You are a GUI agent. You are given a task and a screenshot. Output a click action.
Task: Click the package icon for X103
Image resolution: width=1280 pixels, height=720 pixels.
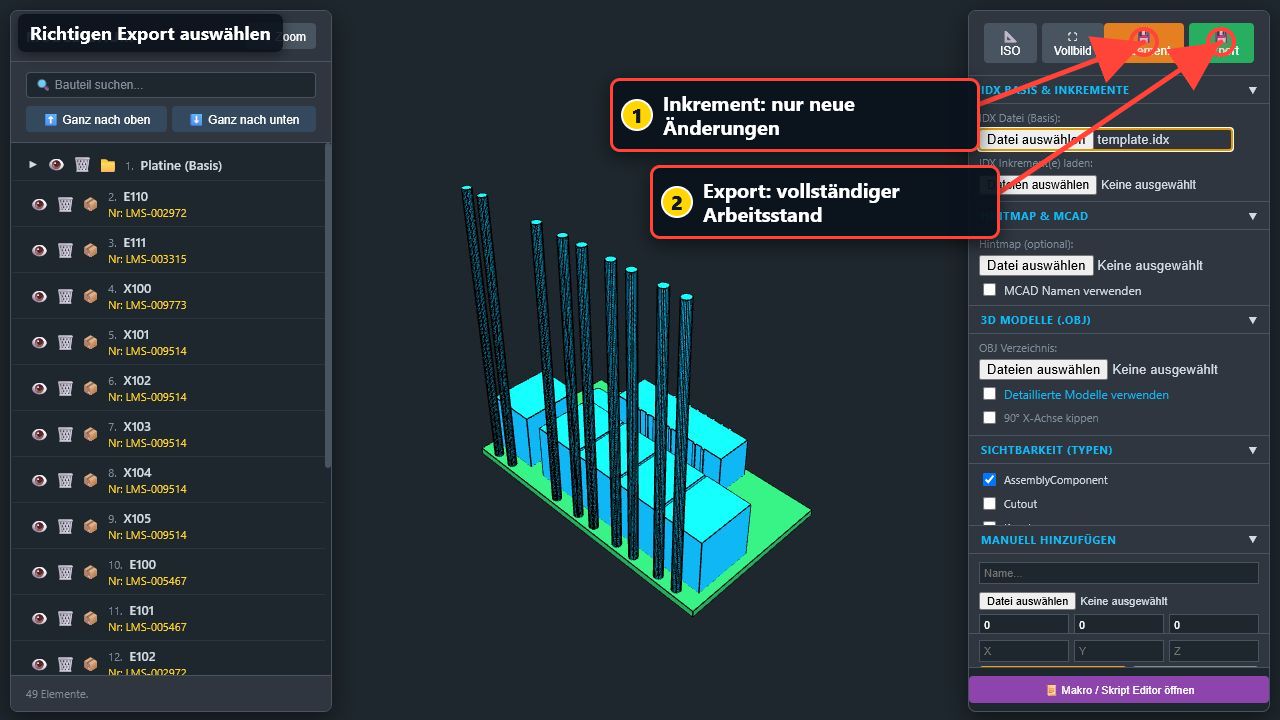pos(90,434)
